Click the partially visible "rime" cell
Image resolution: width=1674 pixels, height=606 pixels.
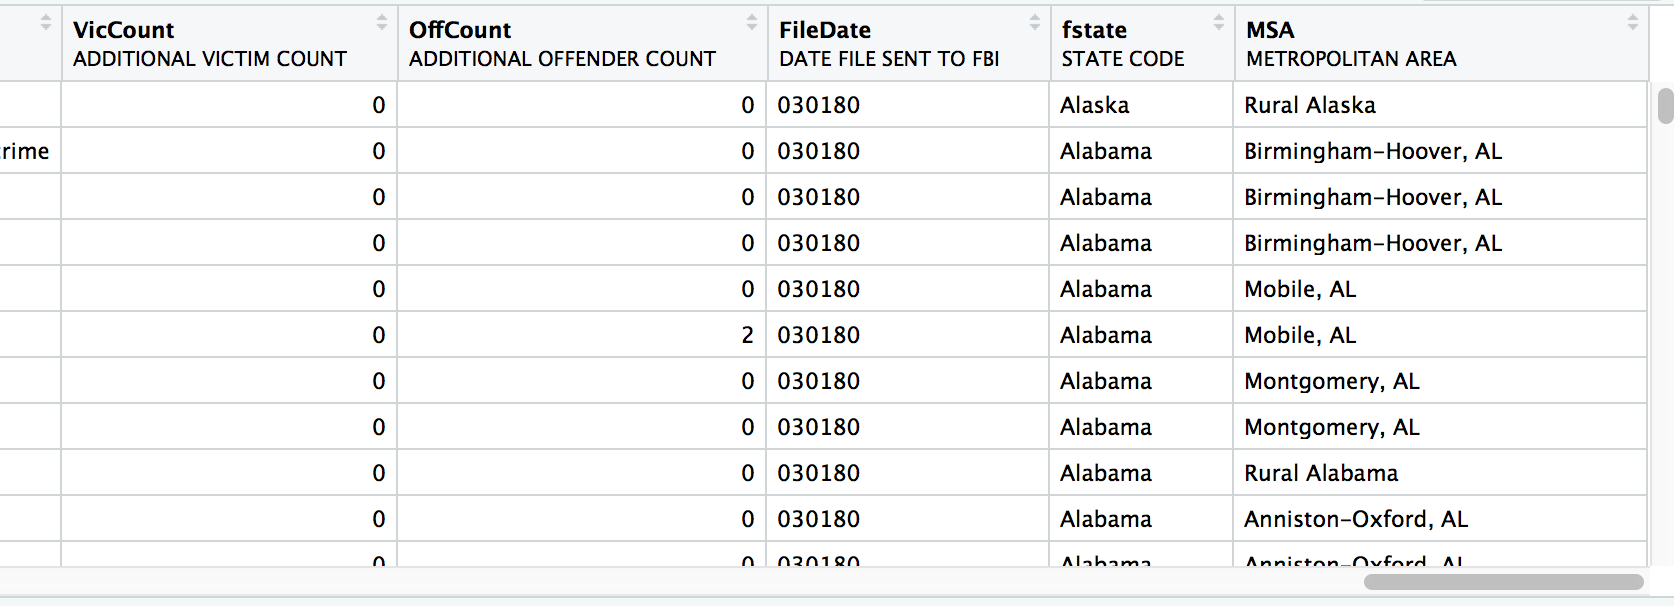click(x=25, y=151)
